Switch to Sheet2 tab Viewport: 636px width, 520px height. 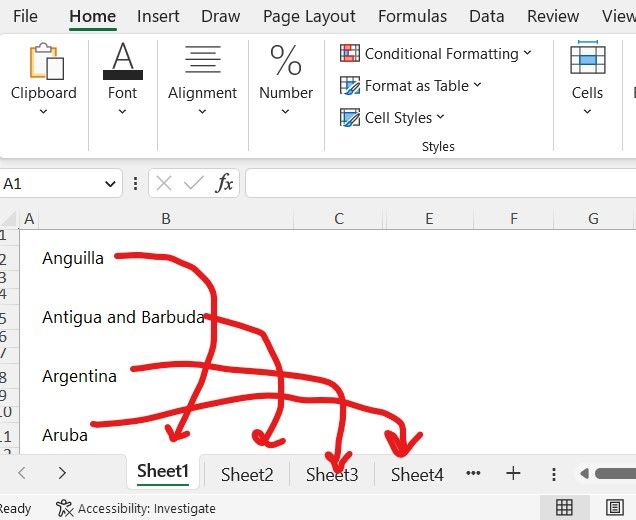[247, 475]
